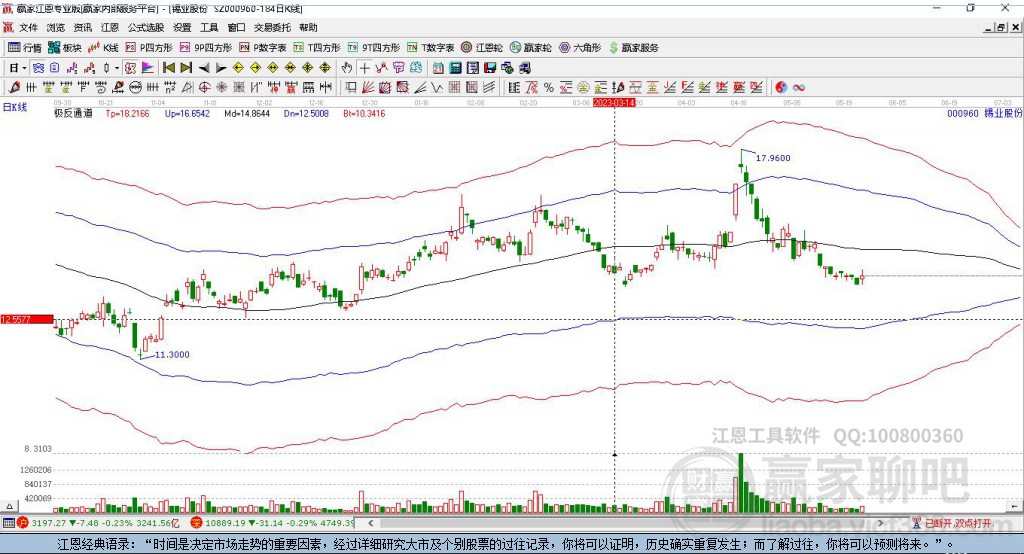Toggle the pressed 权 adjustment icon
1024x554 pixels.
(130, 68)
